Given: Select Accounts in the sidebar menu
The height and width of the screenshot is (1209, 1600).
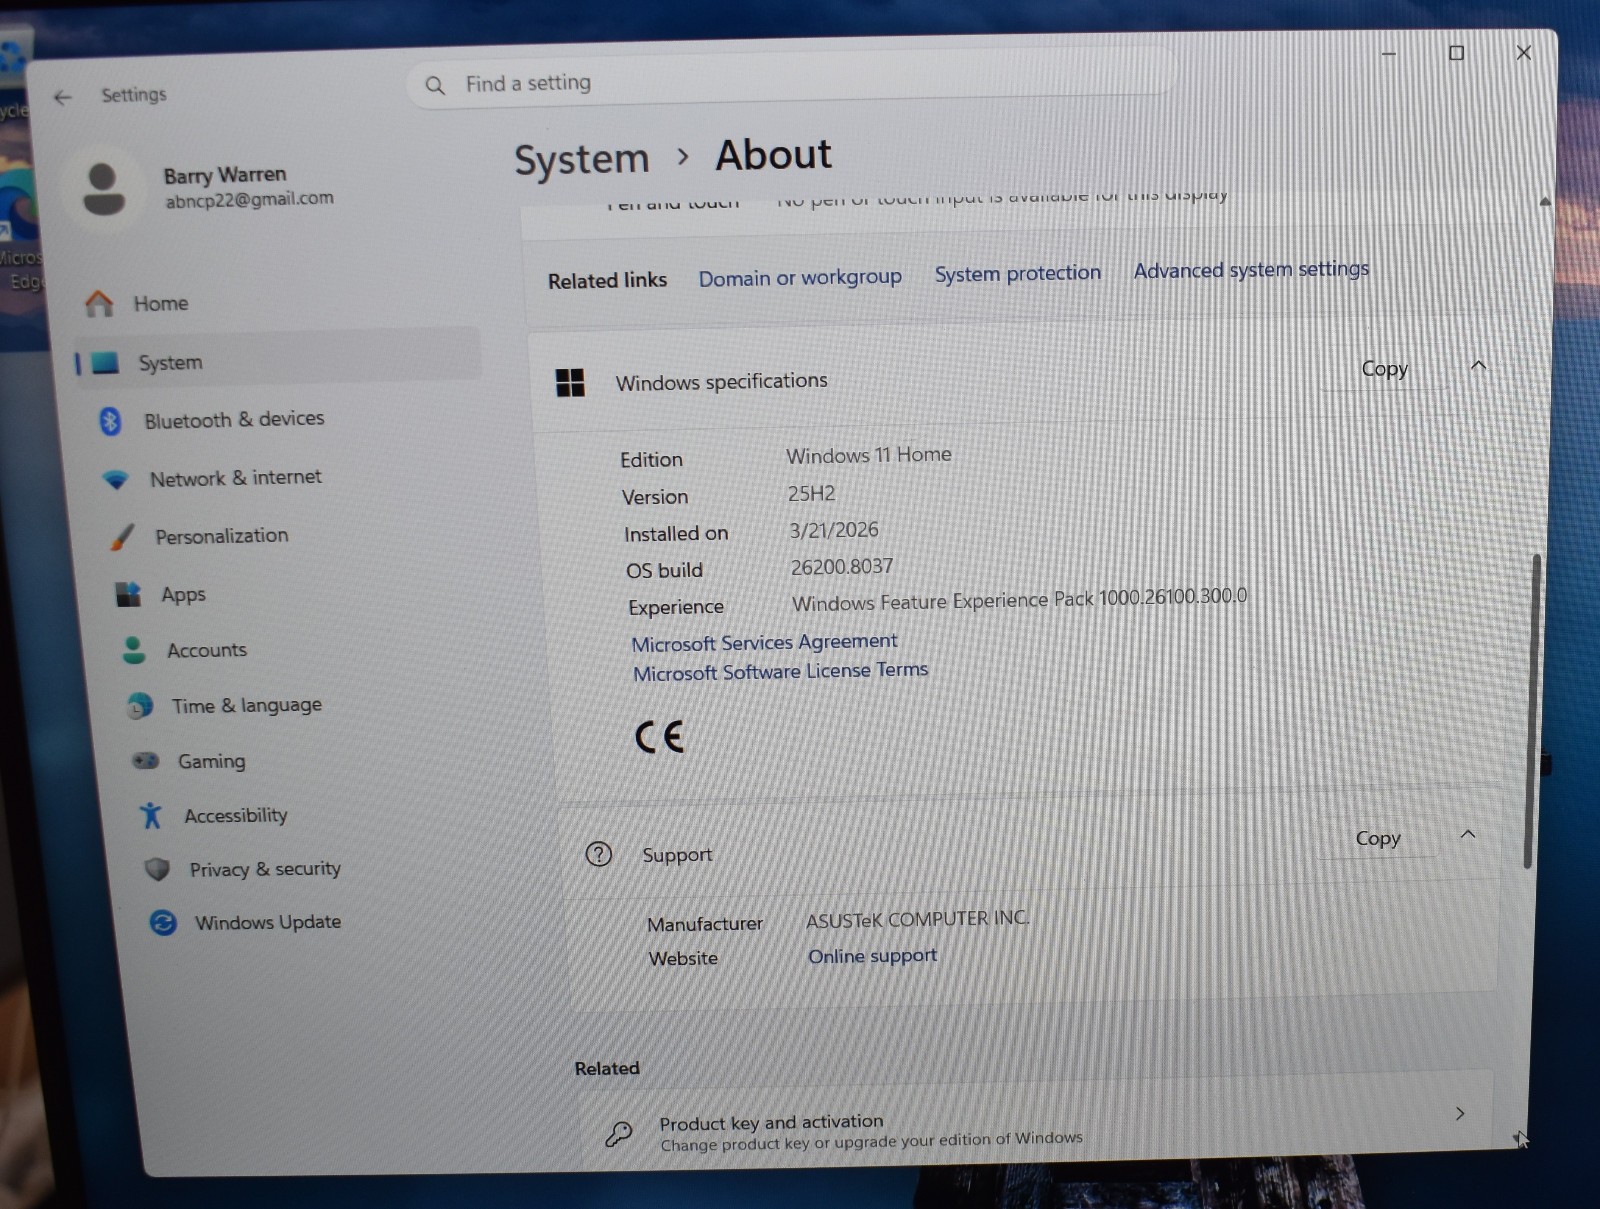Looking at the screenshot, I should [x=207, y=650].
